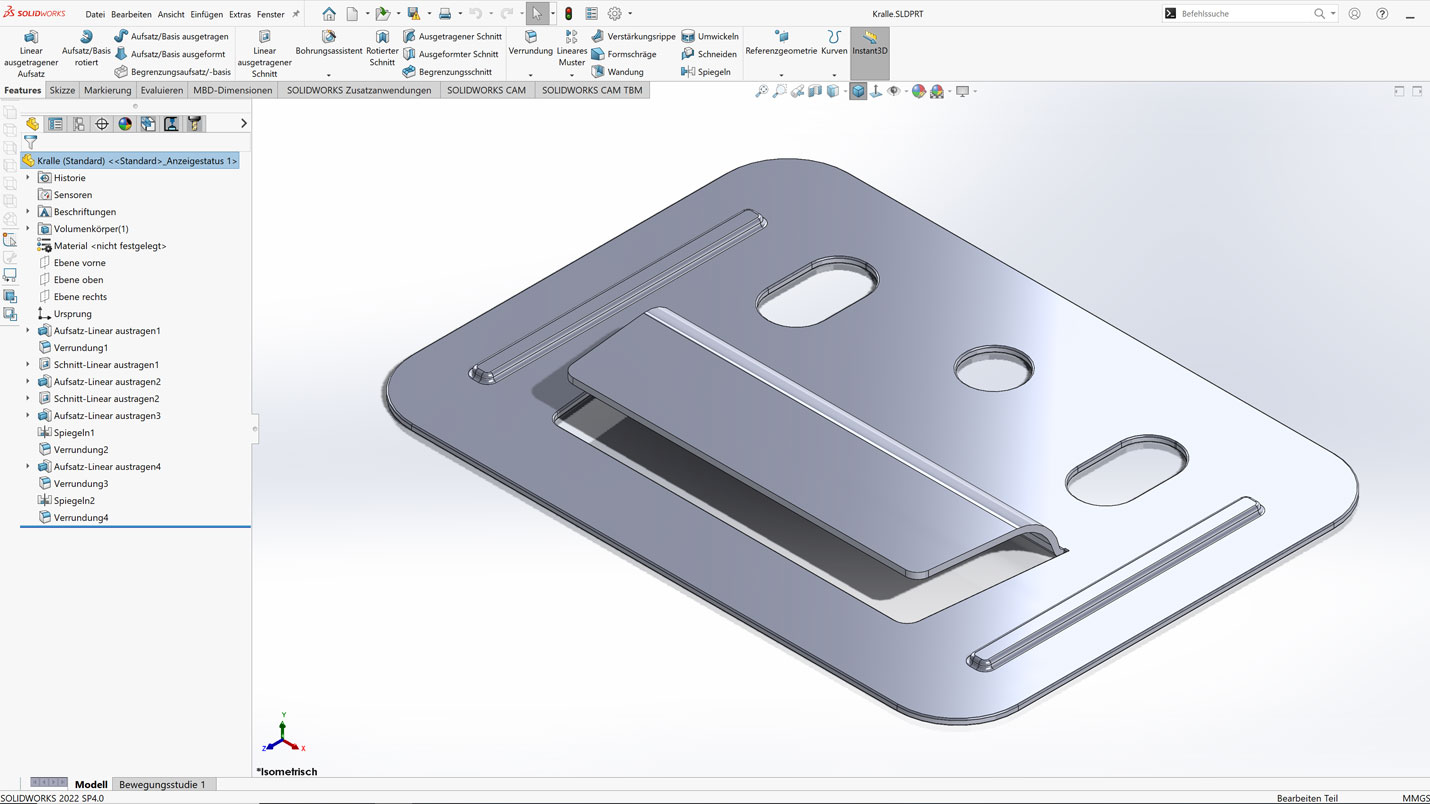Create a new document via the blank page icon
The height and width of the screenshot is (804, 1430).
(353, 14)
